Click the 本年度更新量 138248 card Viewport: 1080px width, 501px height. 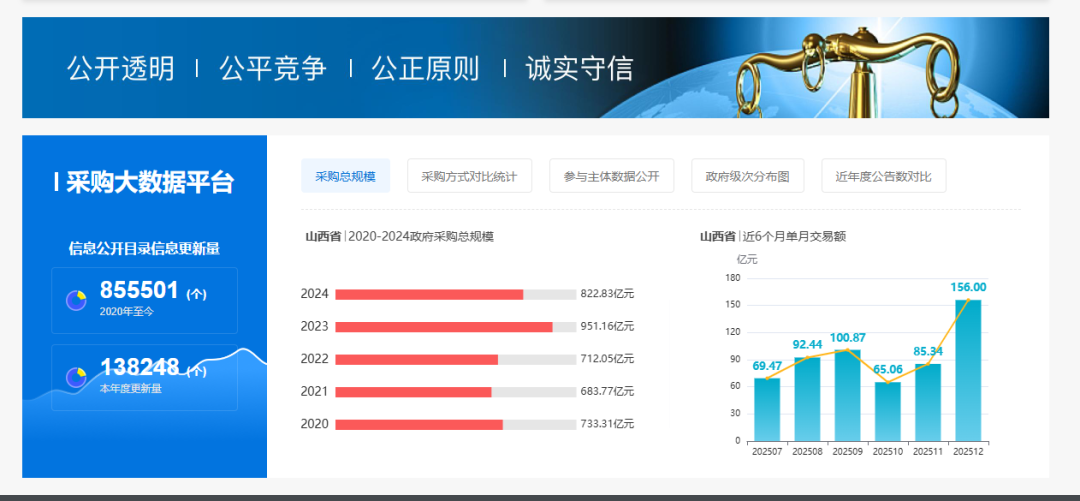point(144,377)
